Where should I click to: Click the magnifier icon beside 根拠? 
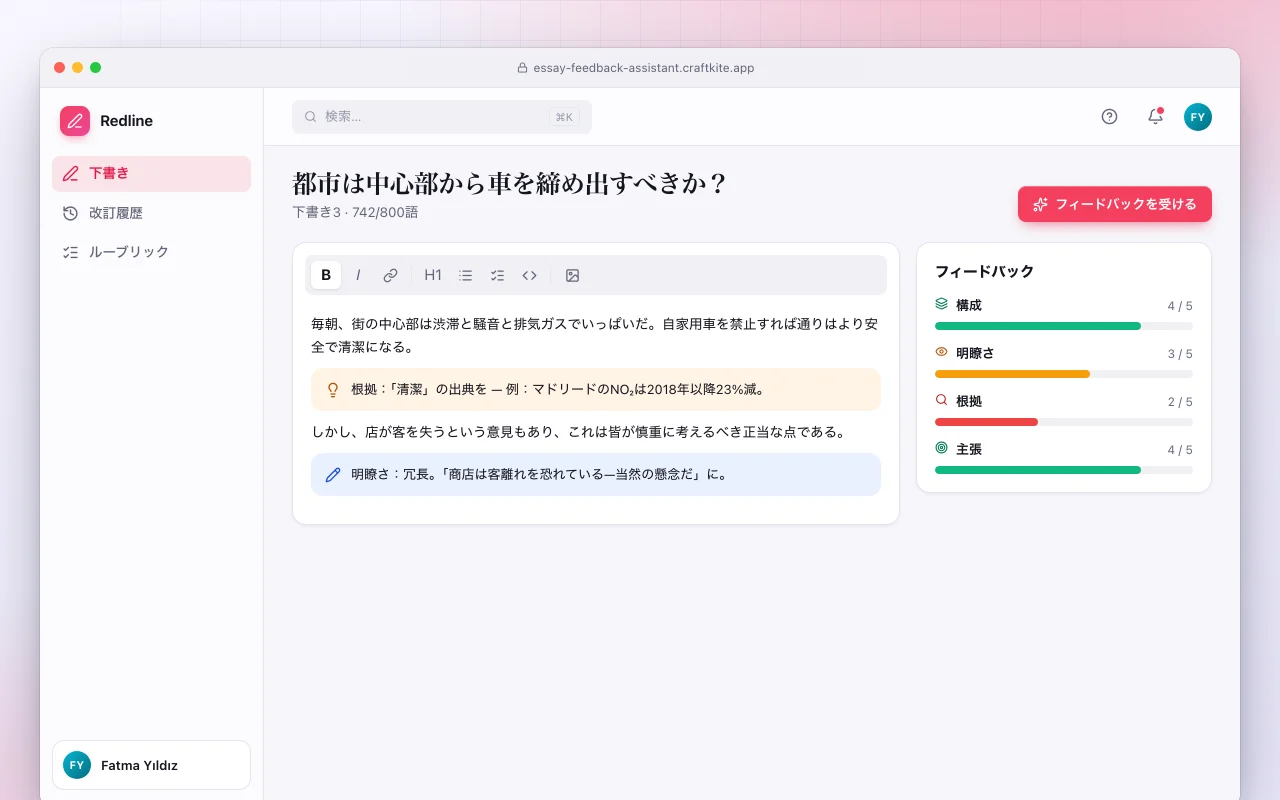(x=941, y=400)
